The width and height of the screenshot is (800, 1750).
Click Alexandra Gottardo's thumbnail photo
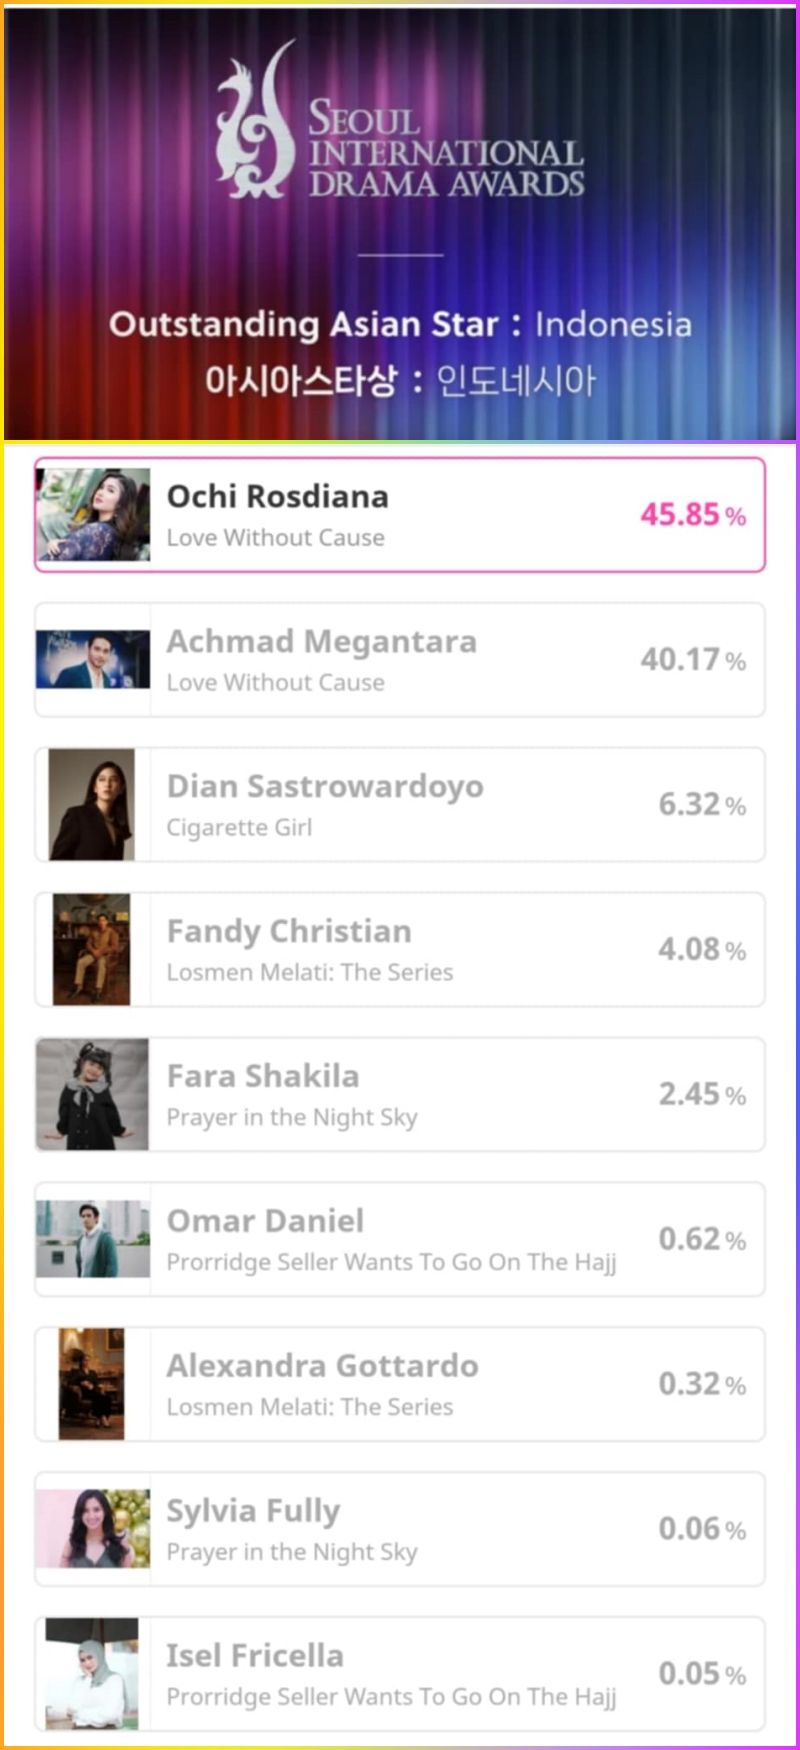click(x=92, y=1384)
